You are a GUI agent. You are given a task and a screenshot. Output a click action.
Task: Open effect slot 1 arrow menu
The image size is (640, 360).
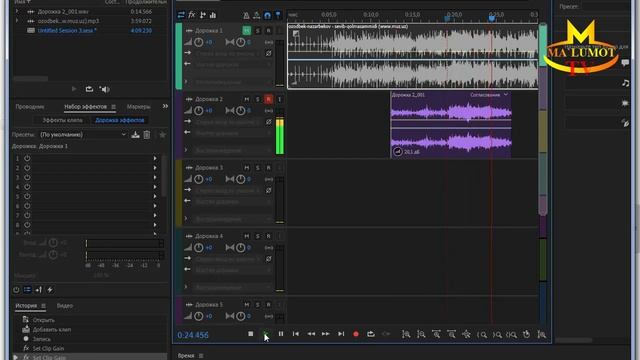(x=155, y=158)
